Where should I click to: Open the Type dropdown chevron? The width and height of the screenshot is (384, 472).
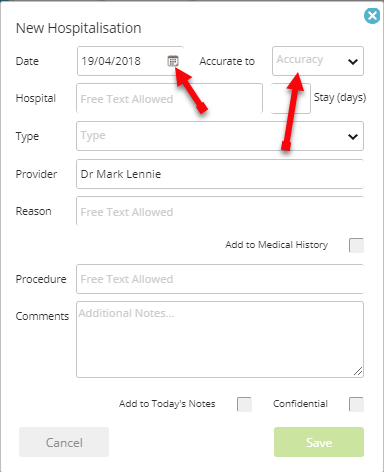coord(353,136)
